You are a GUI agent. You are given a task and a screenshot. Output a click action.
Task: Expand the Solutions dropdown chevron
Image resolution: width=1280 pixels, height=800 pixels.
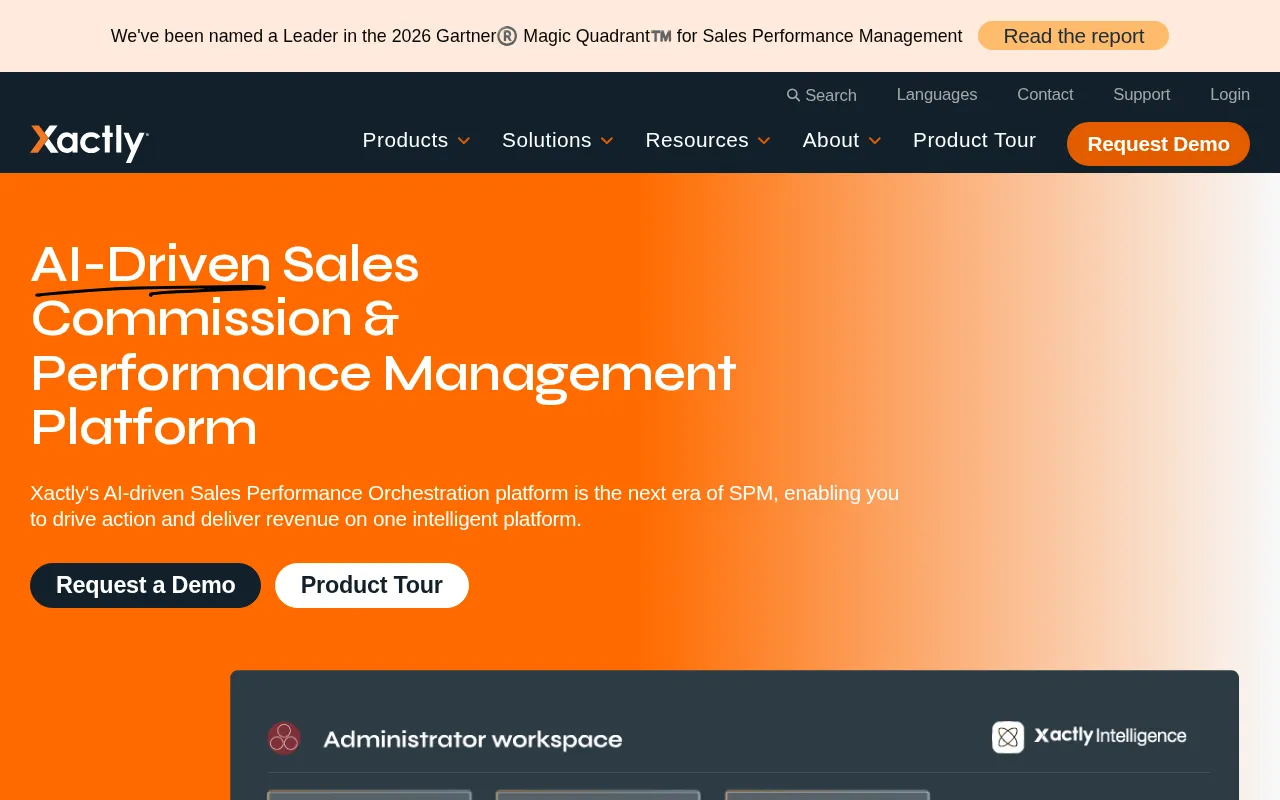(x=607, y=141)
